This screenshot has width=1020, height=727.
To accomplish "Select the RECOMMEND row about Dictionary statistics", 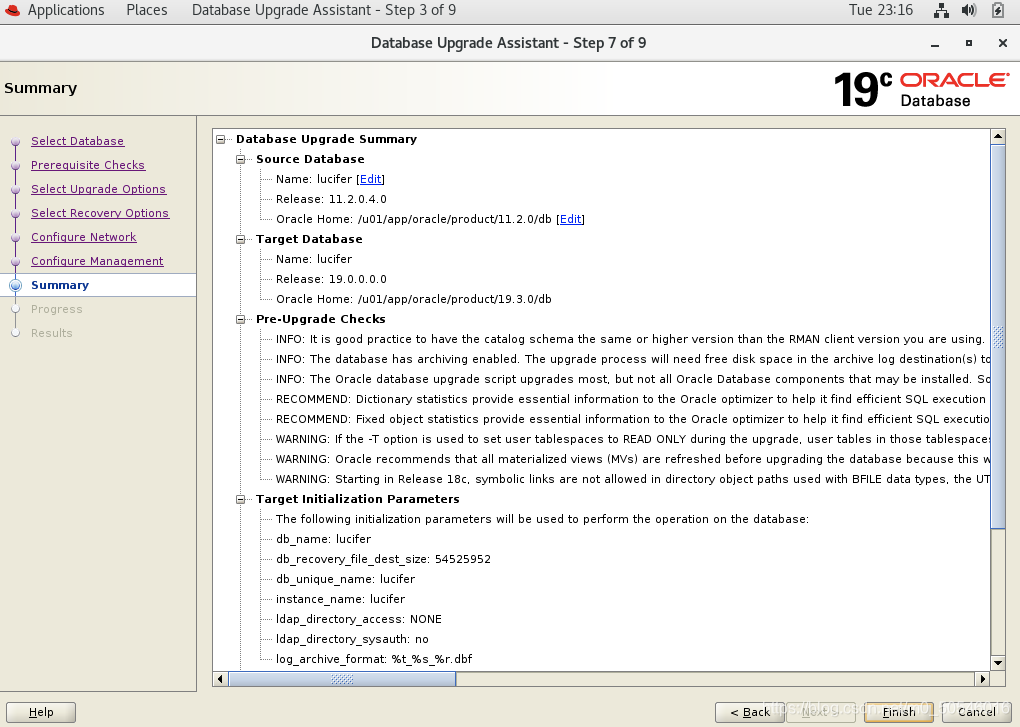I will pos(631,400).
